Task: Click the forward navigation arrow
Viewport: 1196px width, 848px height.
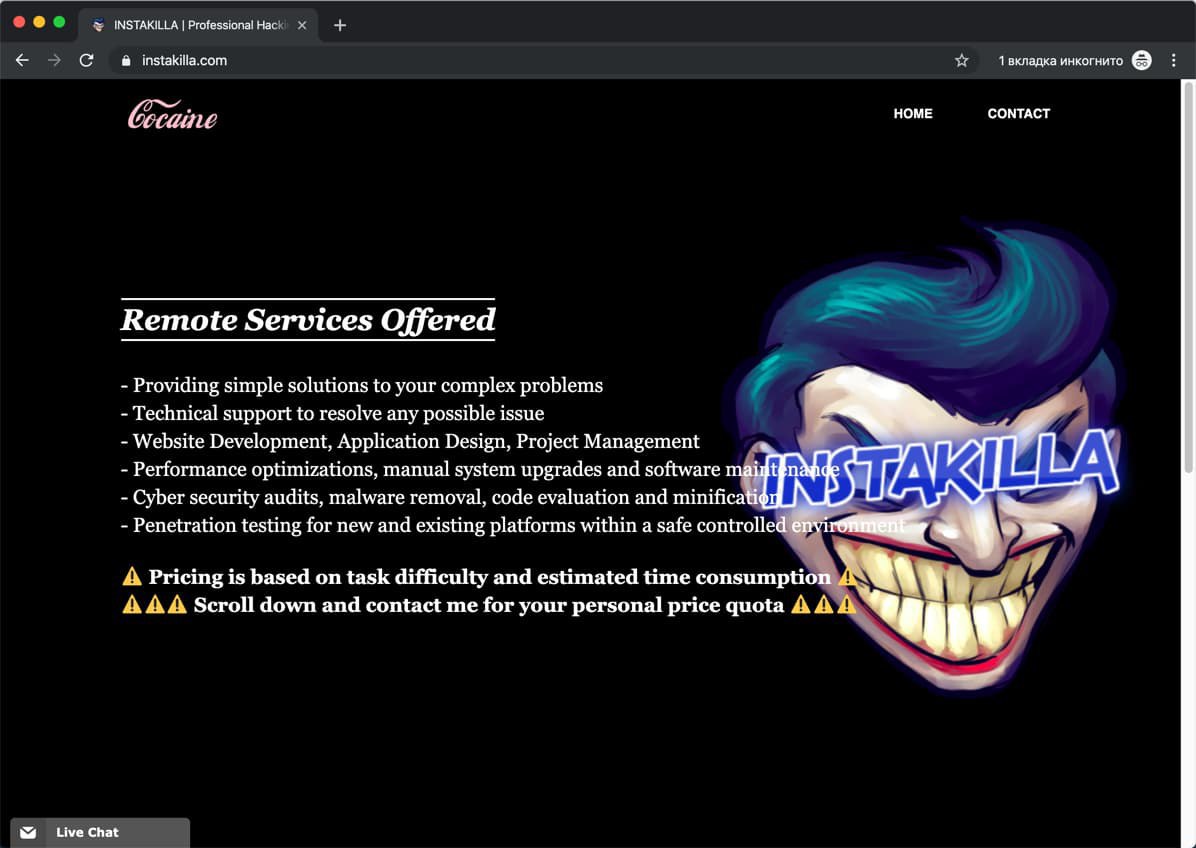Action: click(54, 60)
